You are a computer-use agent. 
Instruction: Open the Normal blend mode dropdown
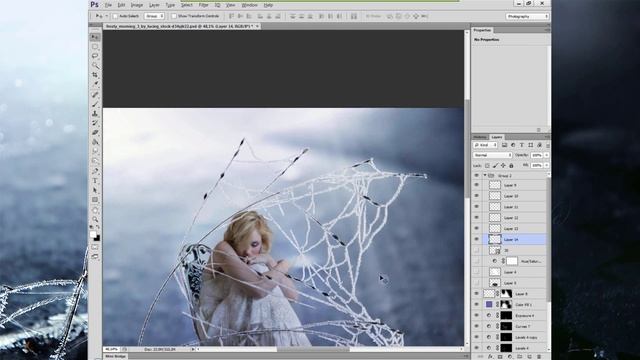(493, 155)
